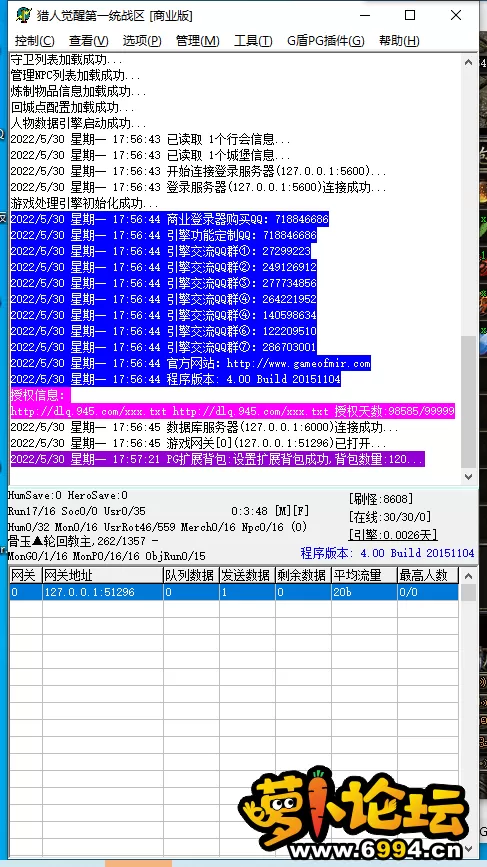Click the log panel scrollbar thumb
Screen dimensions: 487x867
(469, 401)
